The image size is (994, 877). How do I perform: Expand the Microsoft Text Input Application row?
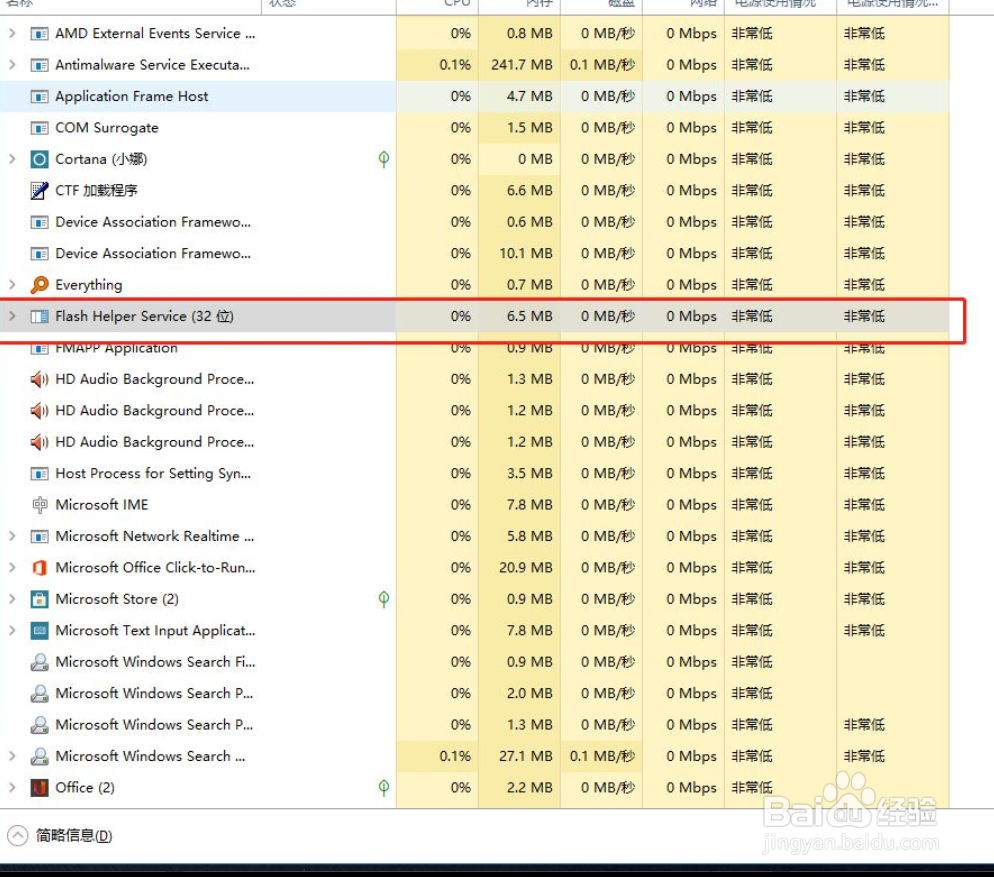12,630
